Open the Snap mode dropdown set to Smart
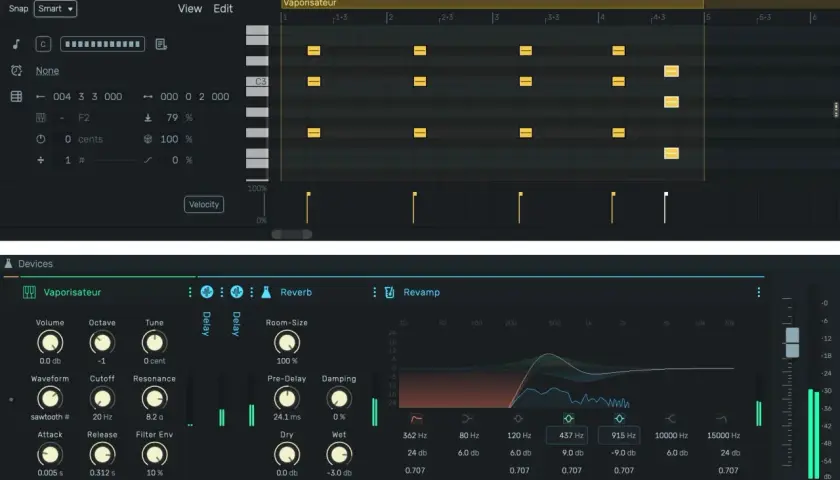This screenshot has height=480, width=840. (55, 9)
